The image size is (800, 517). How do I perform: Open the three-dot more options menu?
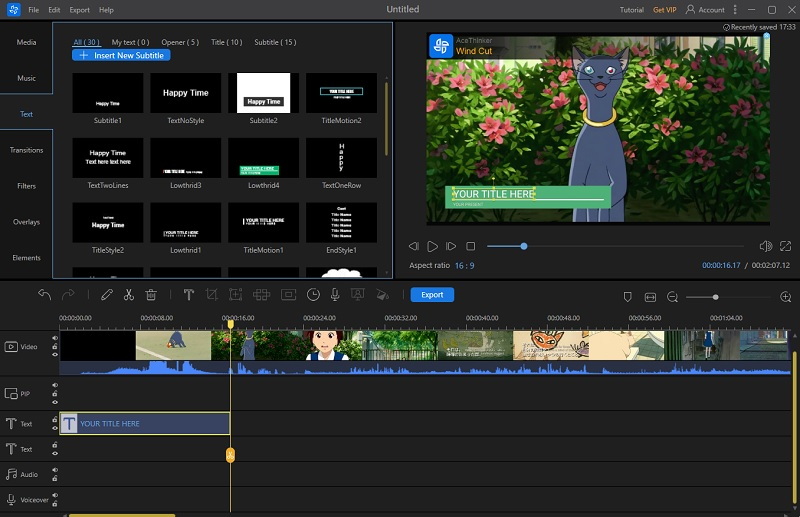[735, 10]
